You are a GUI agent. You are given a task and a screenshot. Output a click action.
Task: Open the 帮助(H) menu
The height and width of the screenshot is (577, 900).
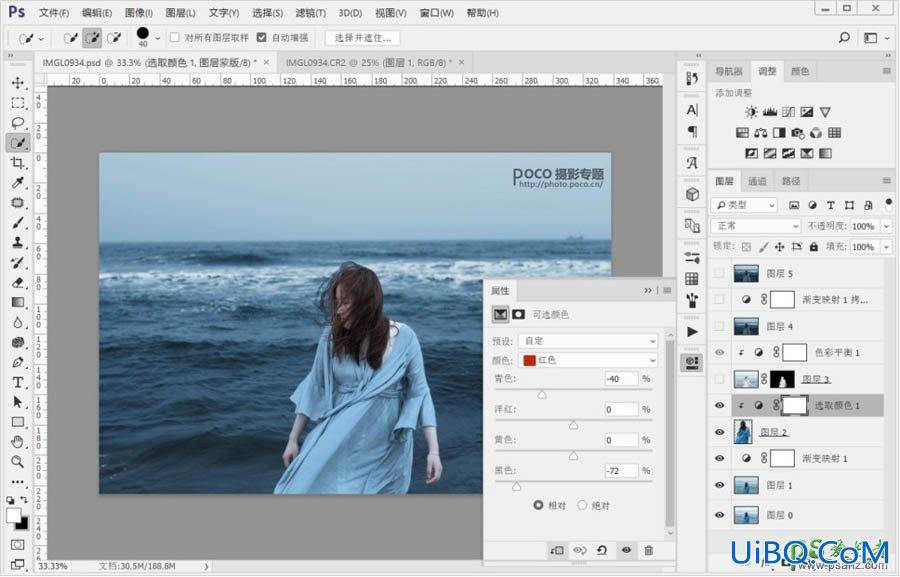pyautogui.click(x=482, y=12)
